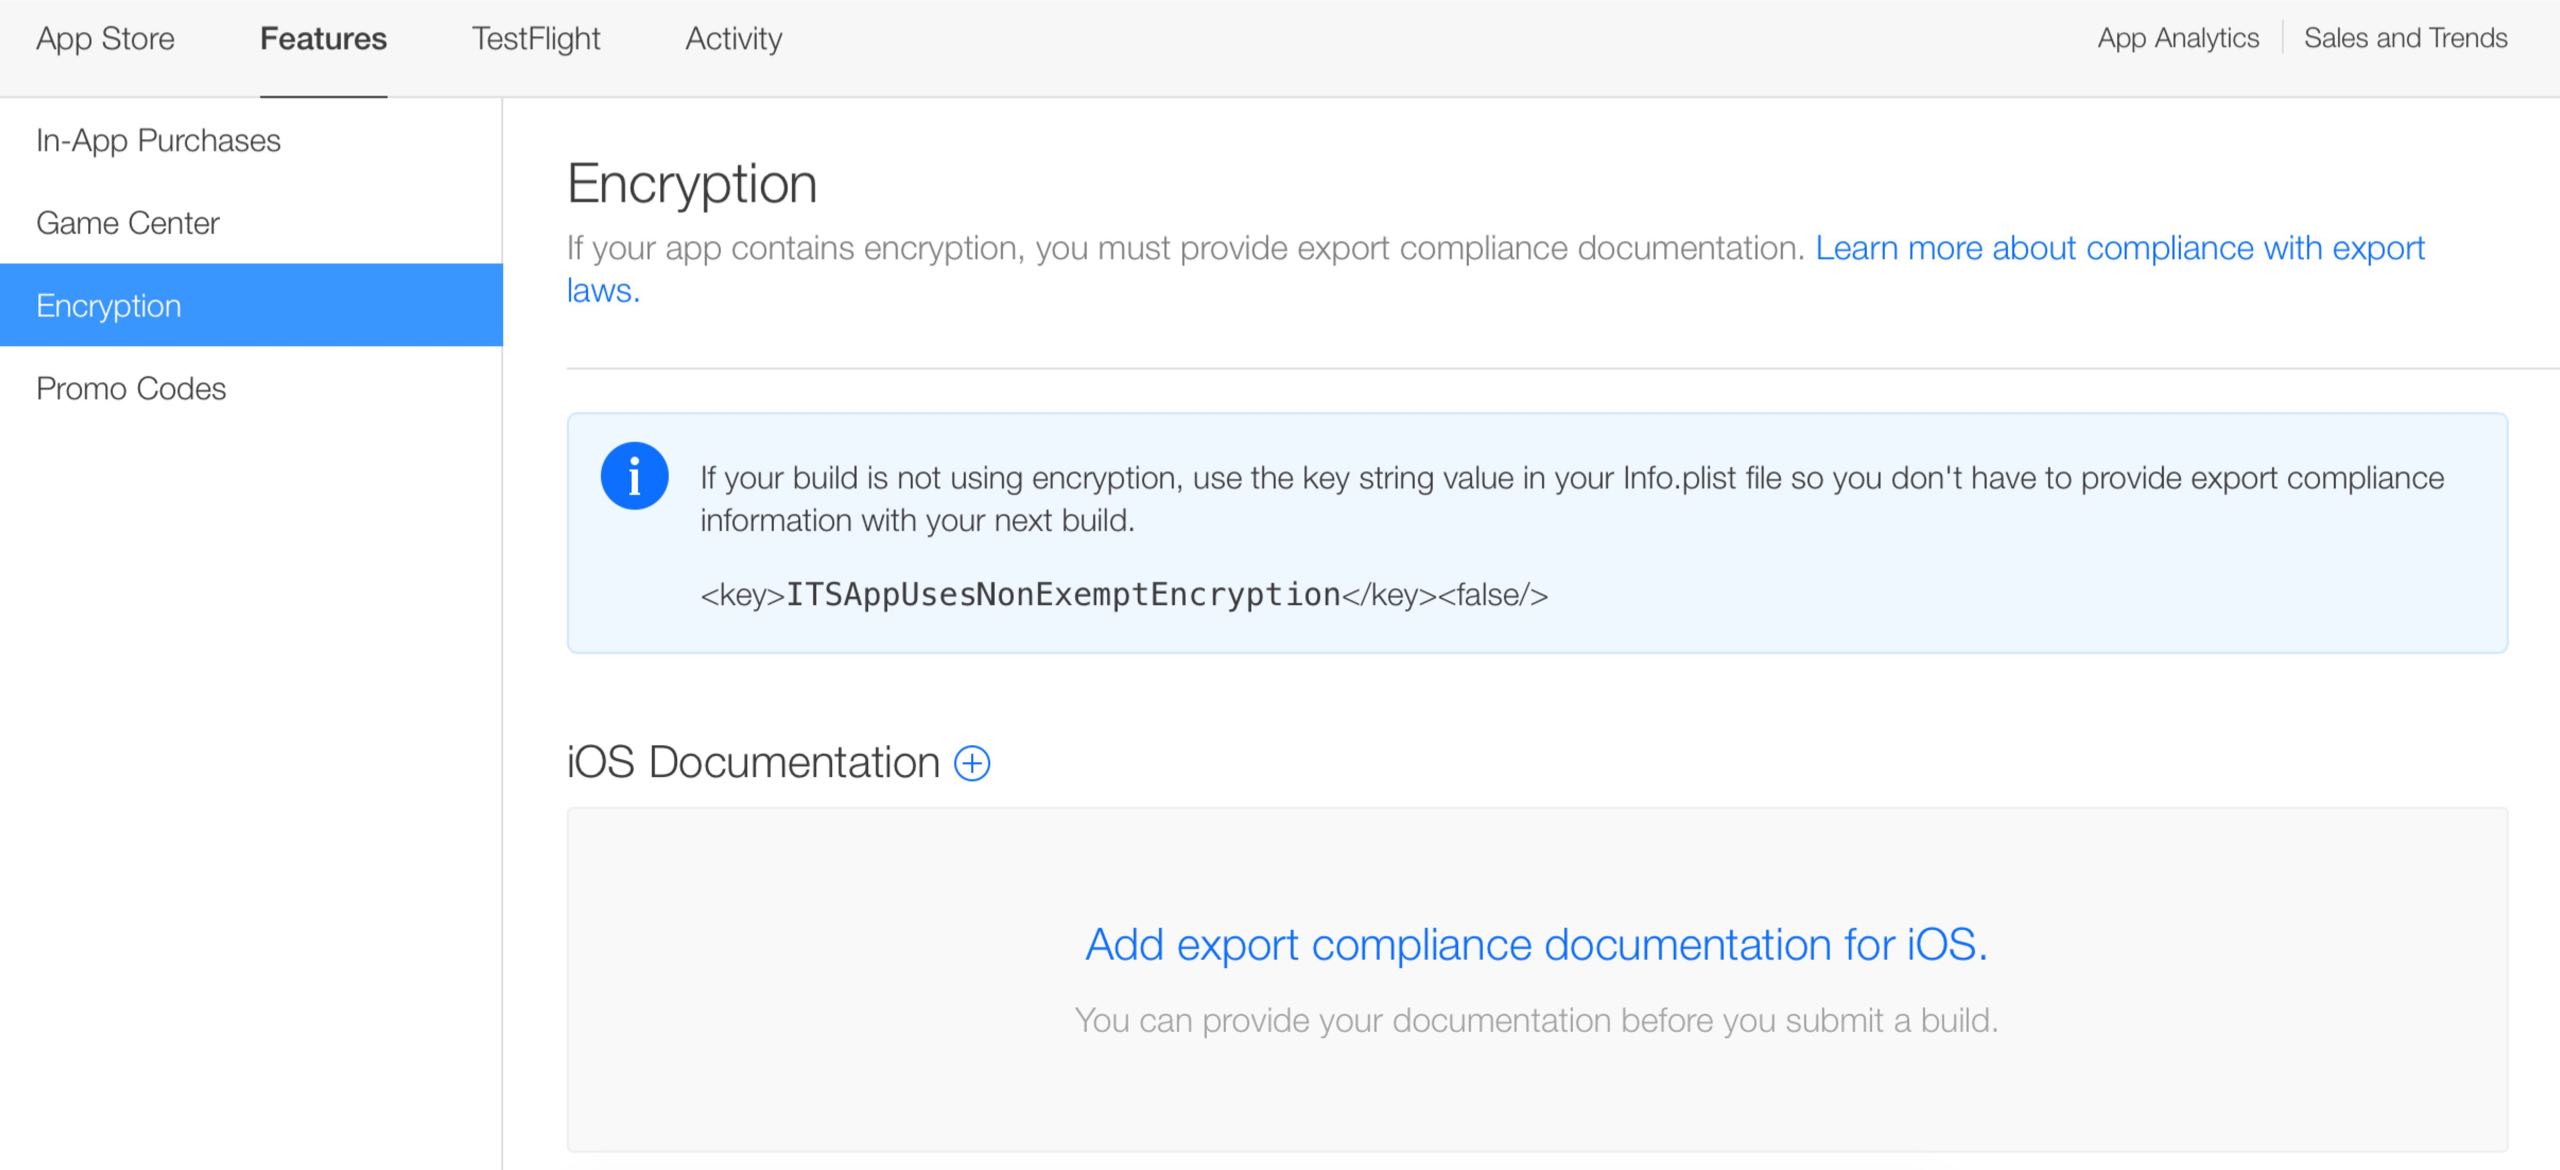The image size is (2560, 1170).
Task: Open Sales and Trends link
Action: 2405,38
